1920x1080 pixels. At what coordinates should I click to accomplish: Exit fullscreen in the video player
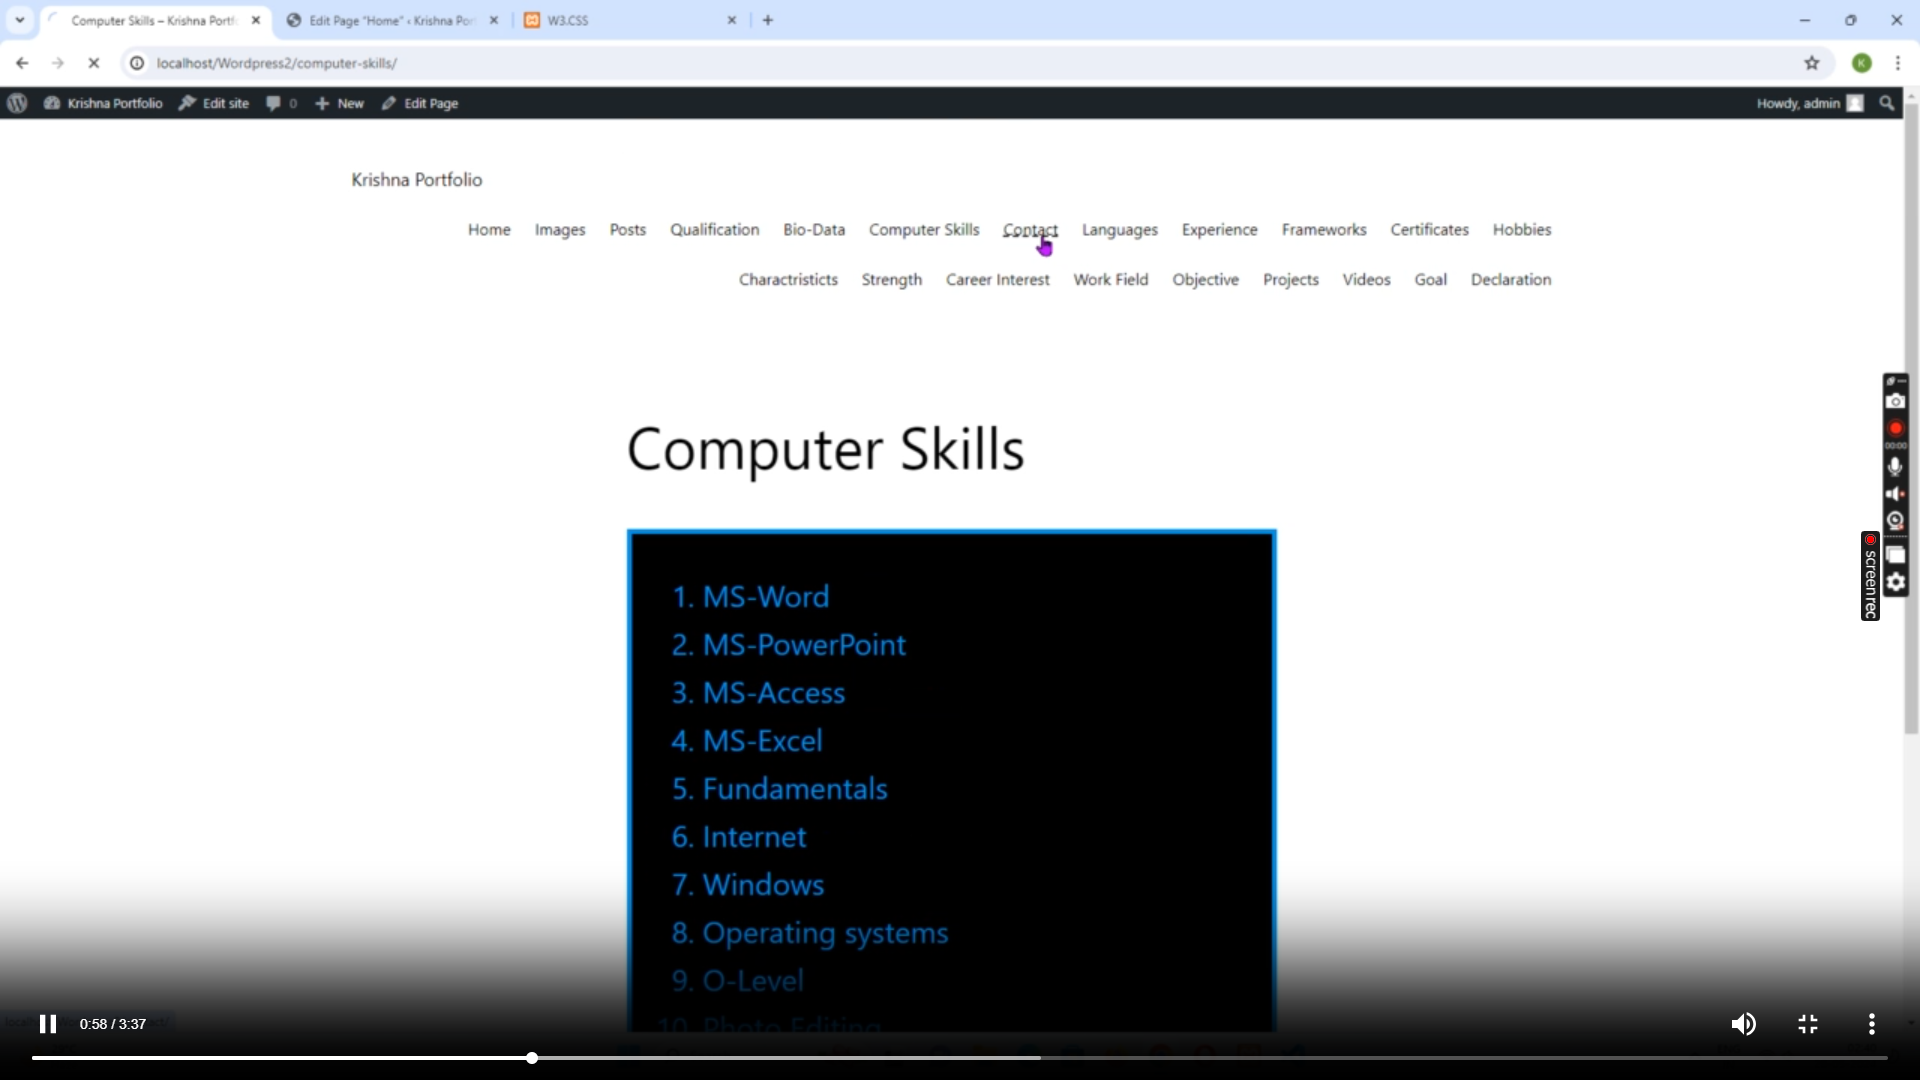[1808, 1024]
